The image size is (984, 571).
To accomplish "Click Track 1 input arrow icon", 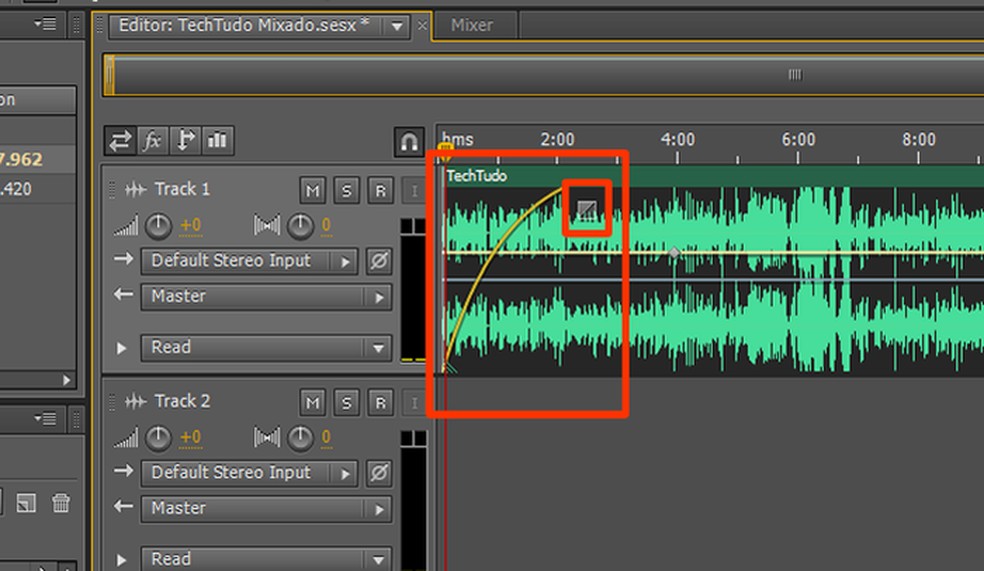I will pos(124,259).
